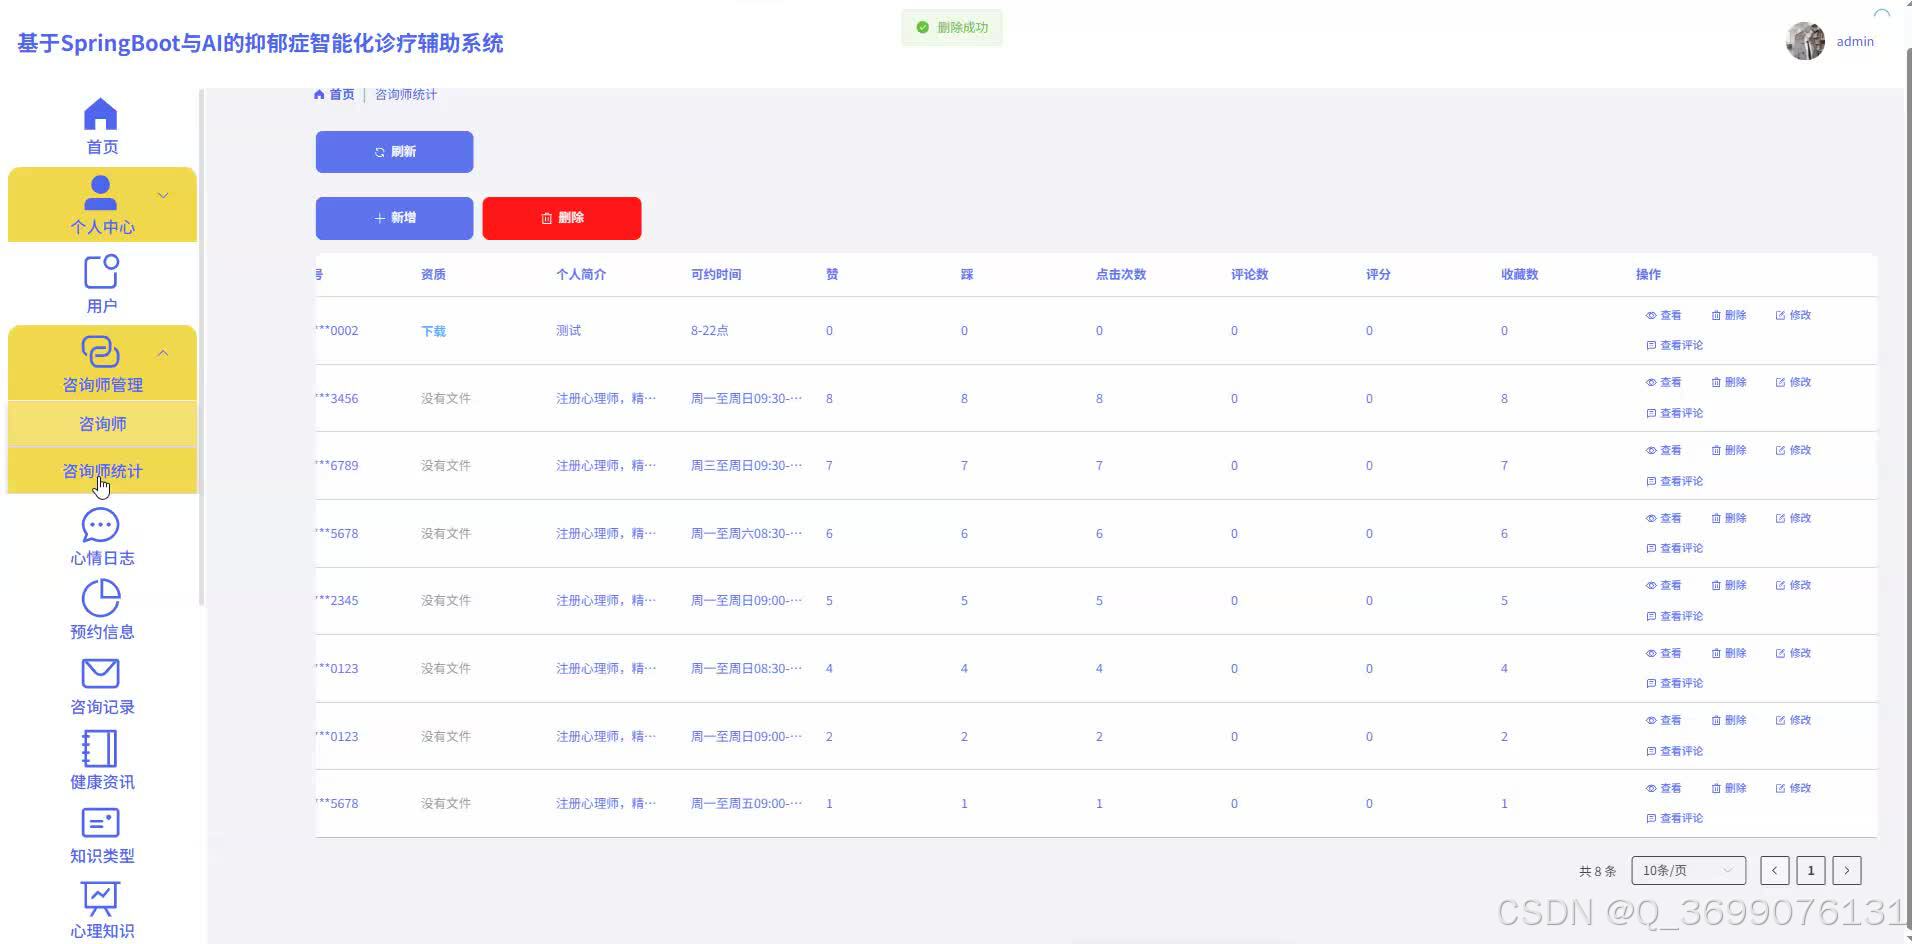Collapse the 咨询师管理 chevron
The width and height of the screenshot is (1912, 944).
162,353
